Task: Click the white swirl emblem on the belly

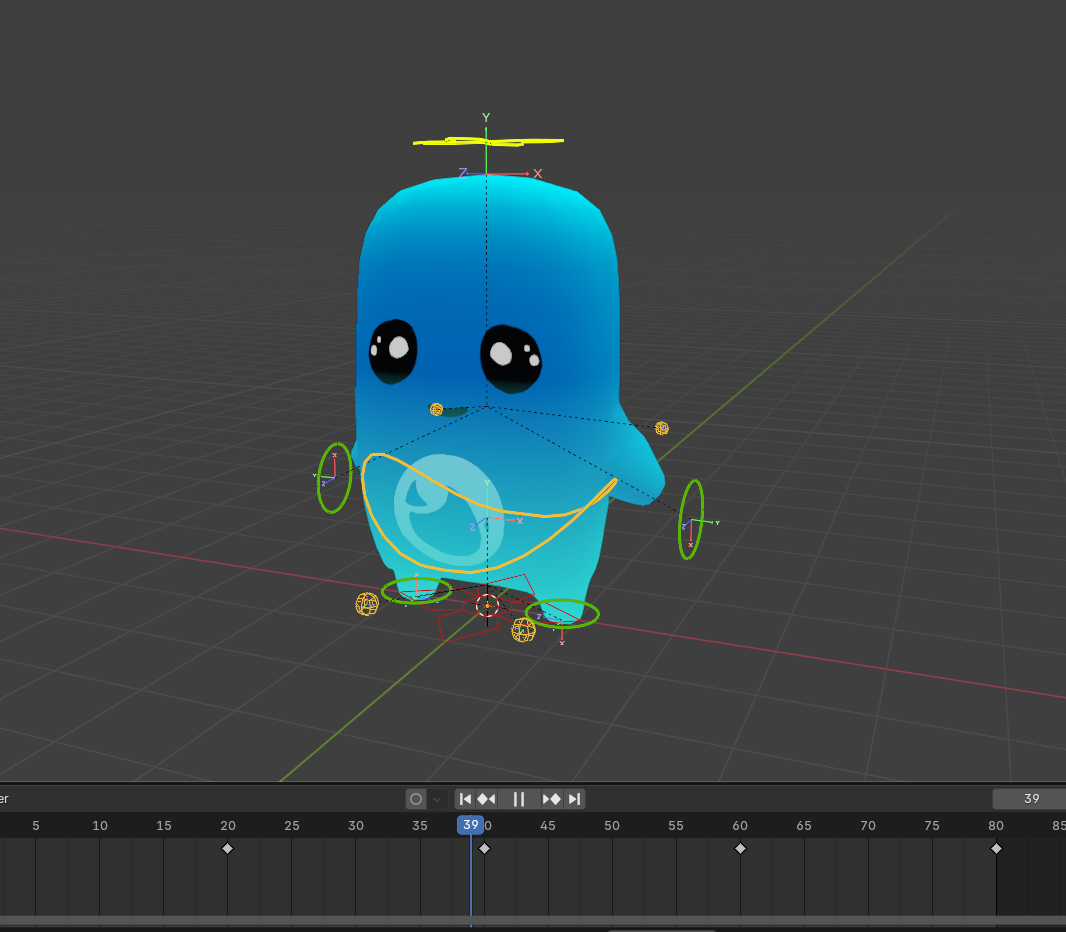Action: [449, 510]
